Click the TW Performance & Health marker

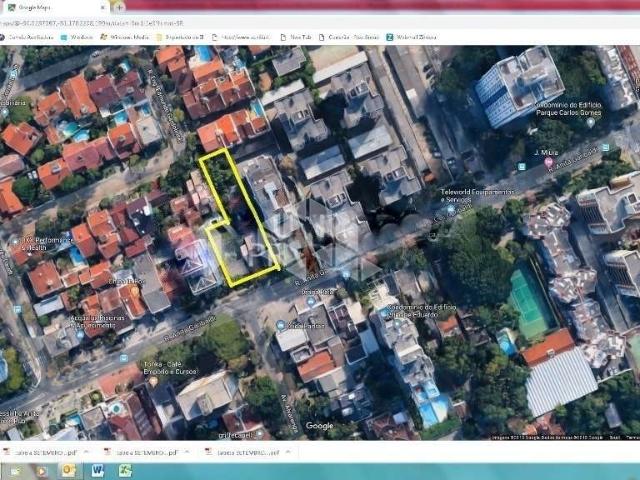coord(15,241)
